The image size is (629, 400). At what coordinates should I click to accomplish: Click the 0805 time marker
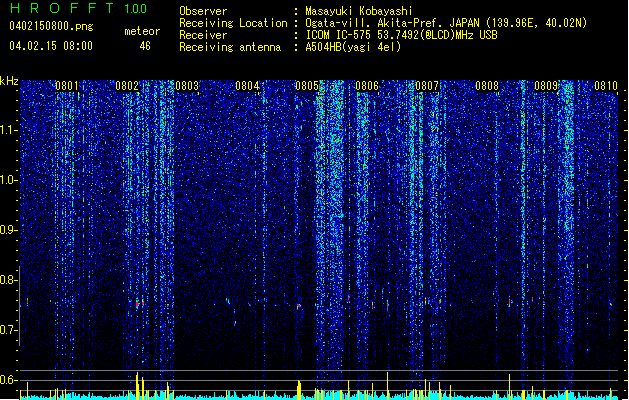click(x=307, y=86)
